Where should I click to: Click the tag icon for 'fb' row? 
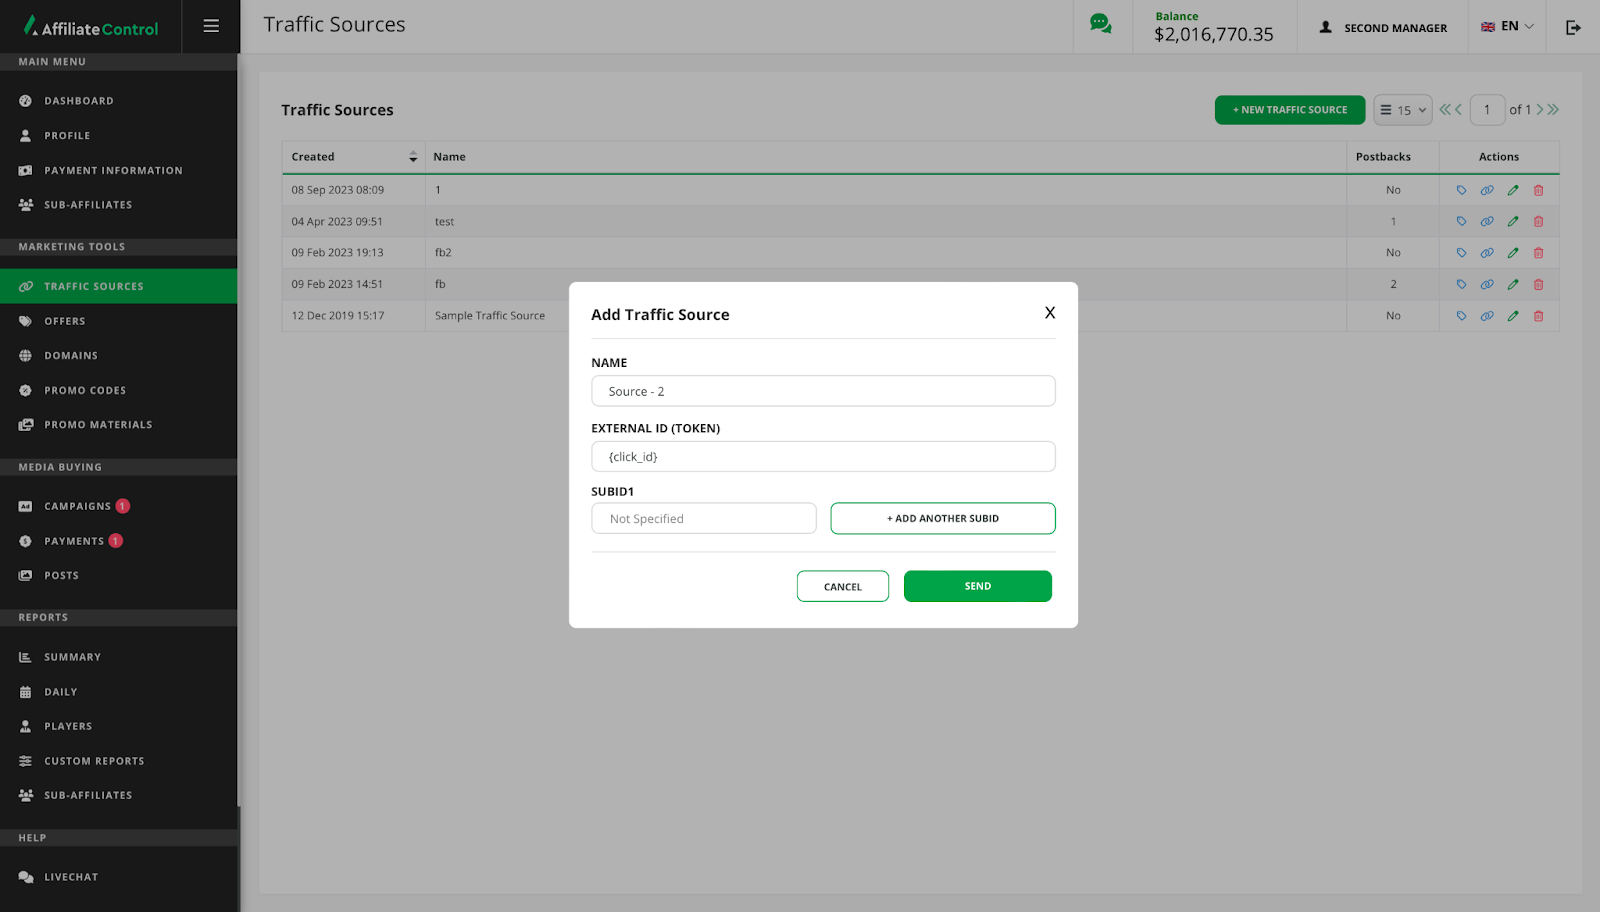point(1461,285)
